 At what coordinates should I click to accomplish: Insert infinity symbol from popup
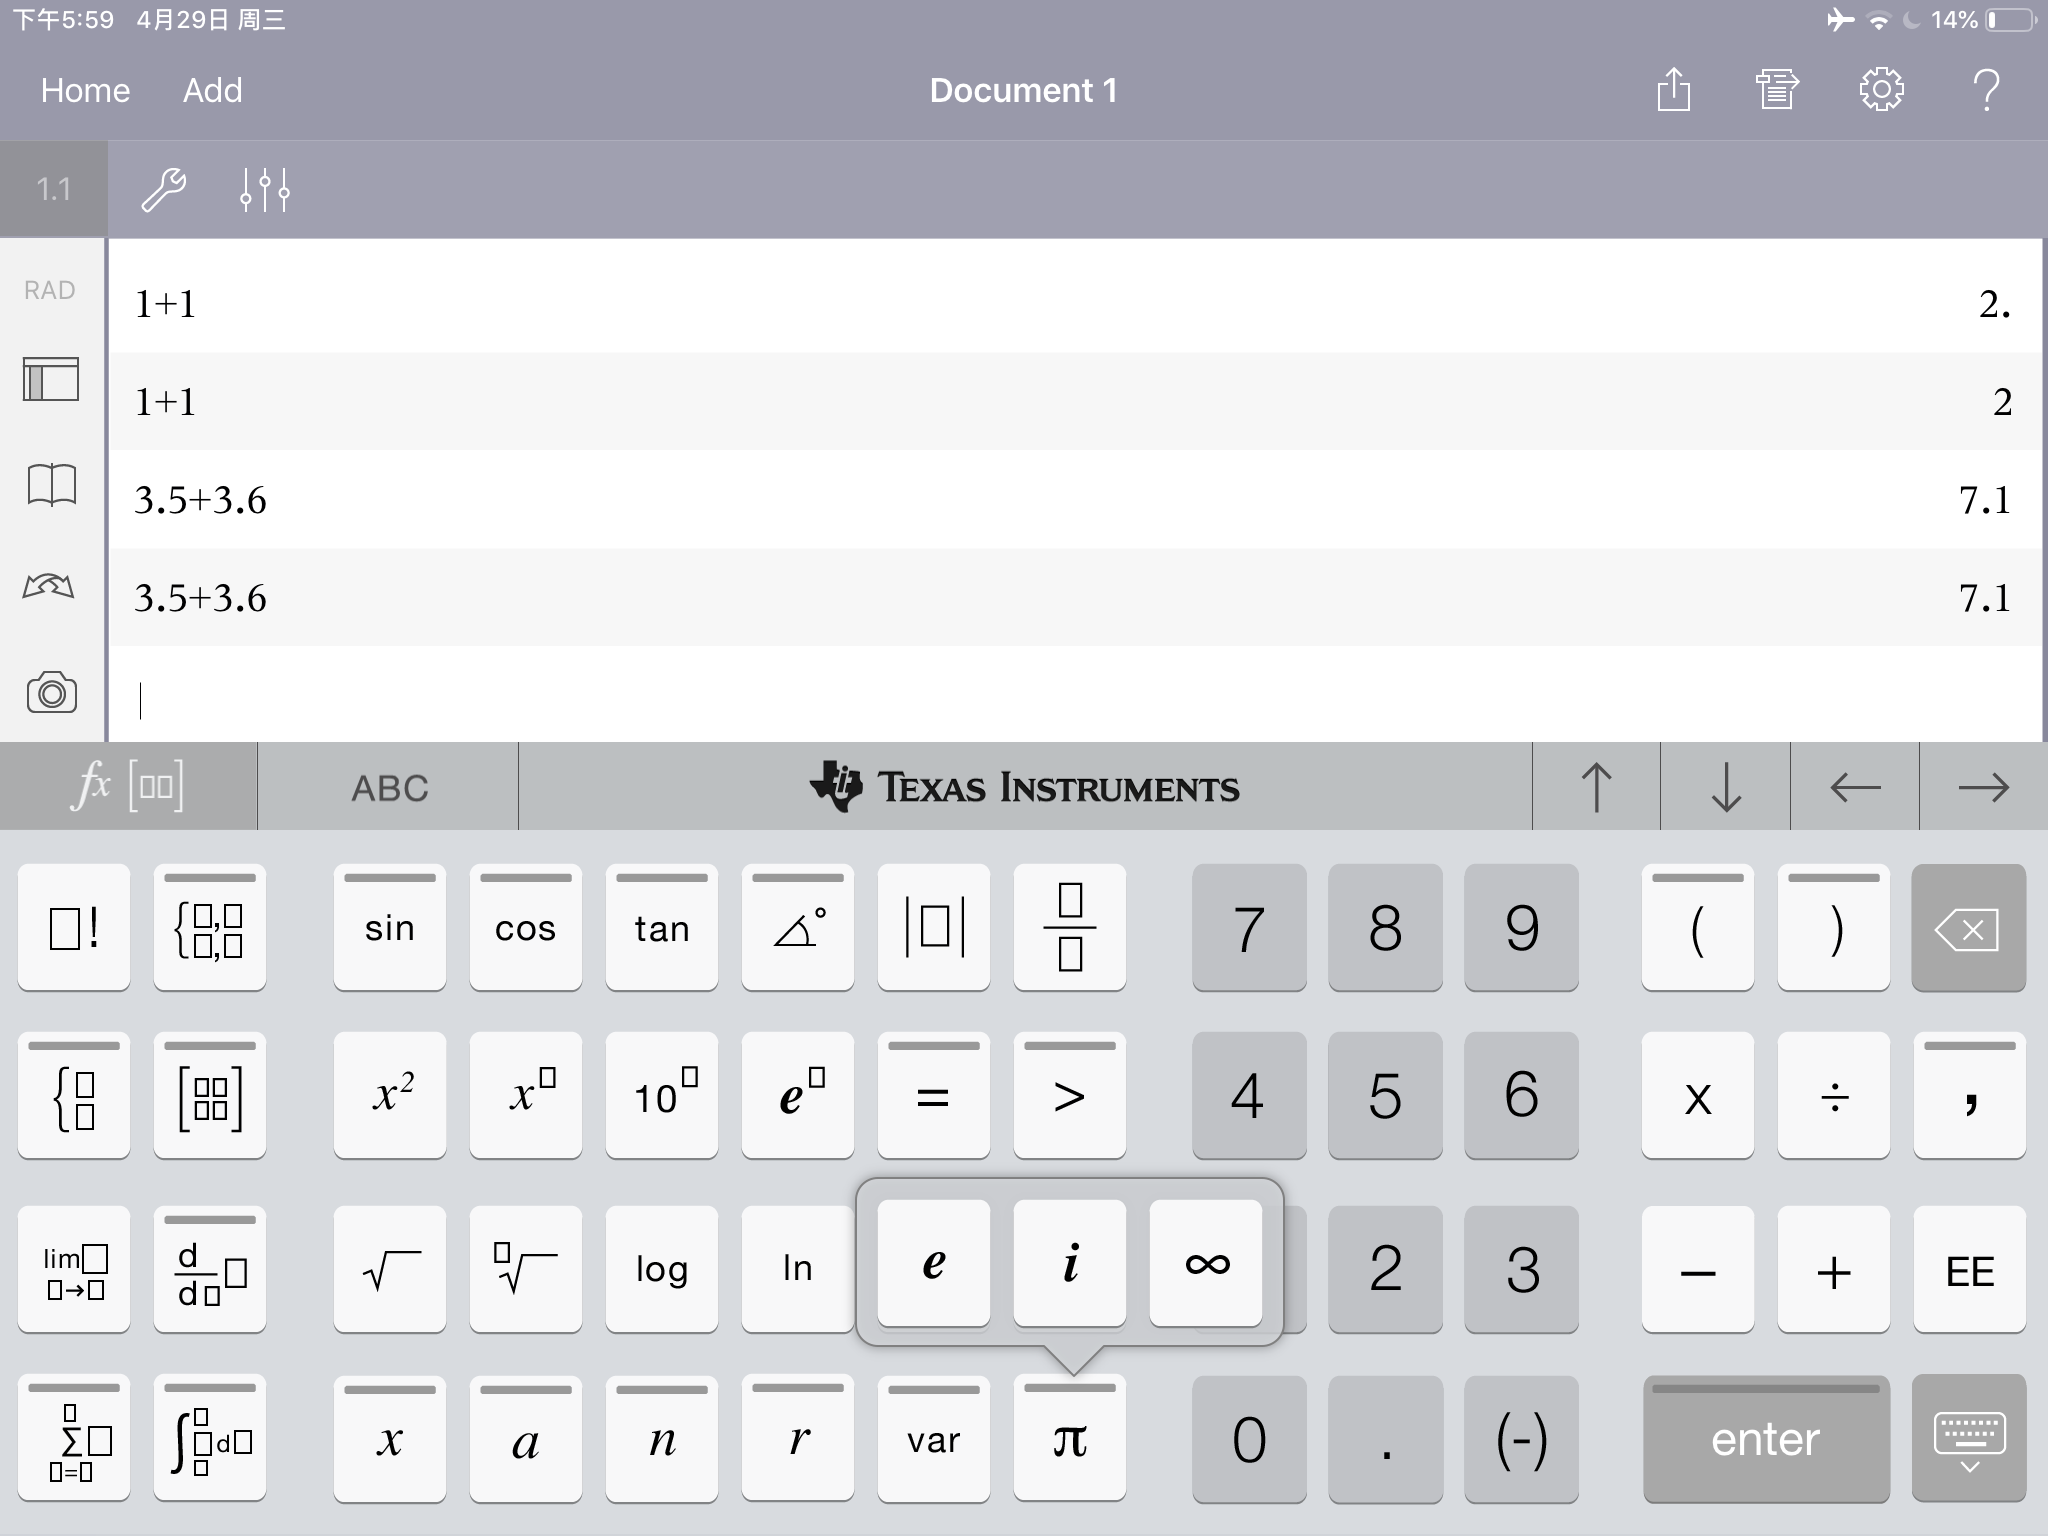click(1206, 1263)
